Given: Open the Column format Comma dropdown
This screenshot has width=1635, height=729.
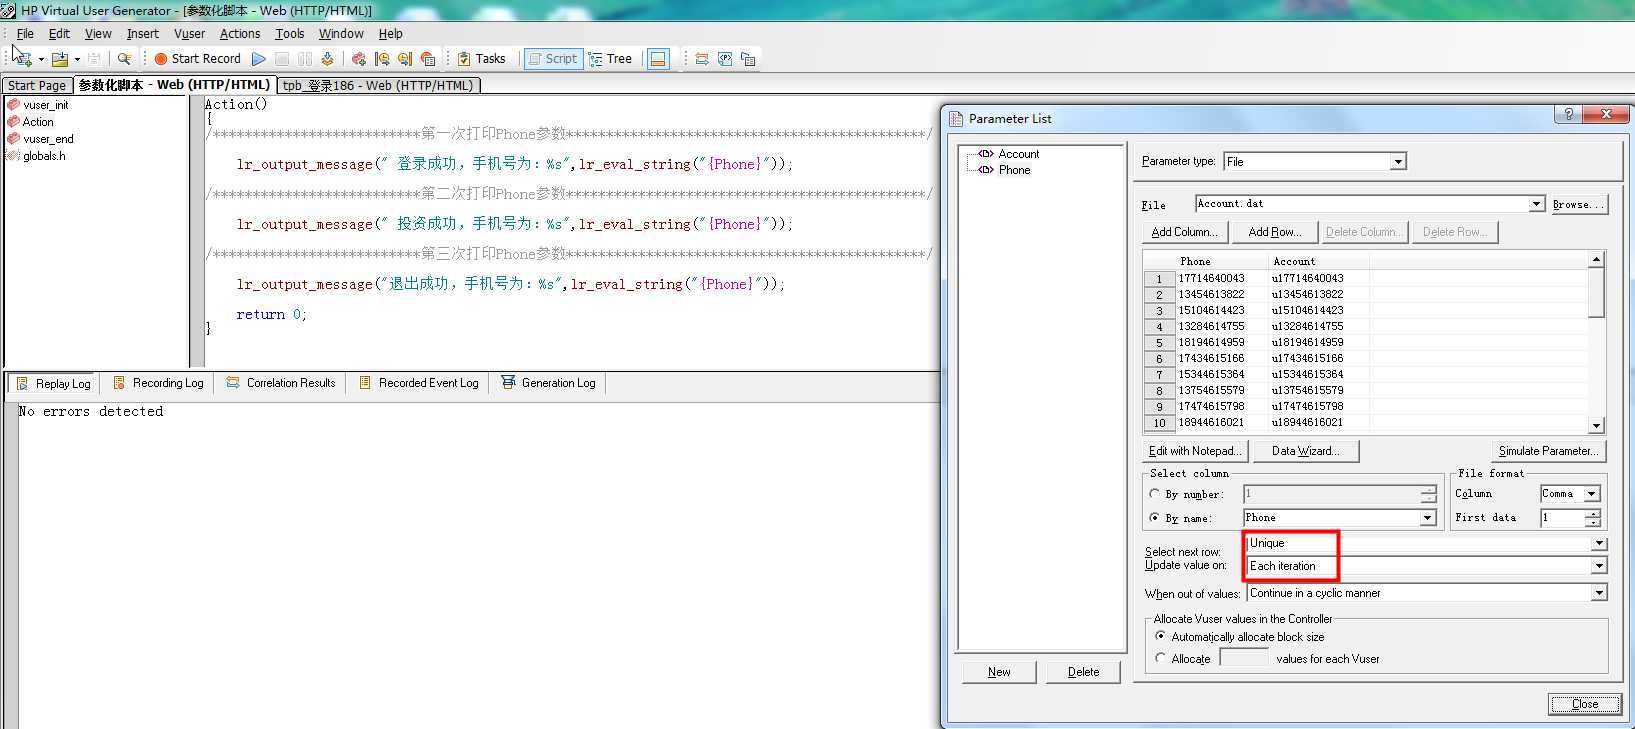Looking at the screenshot, I should point(1591,494).
